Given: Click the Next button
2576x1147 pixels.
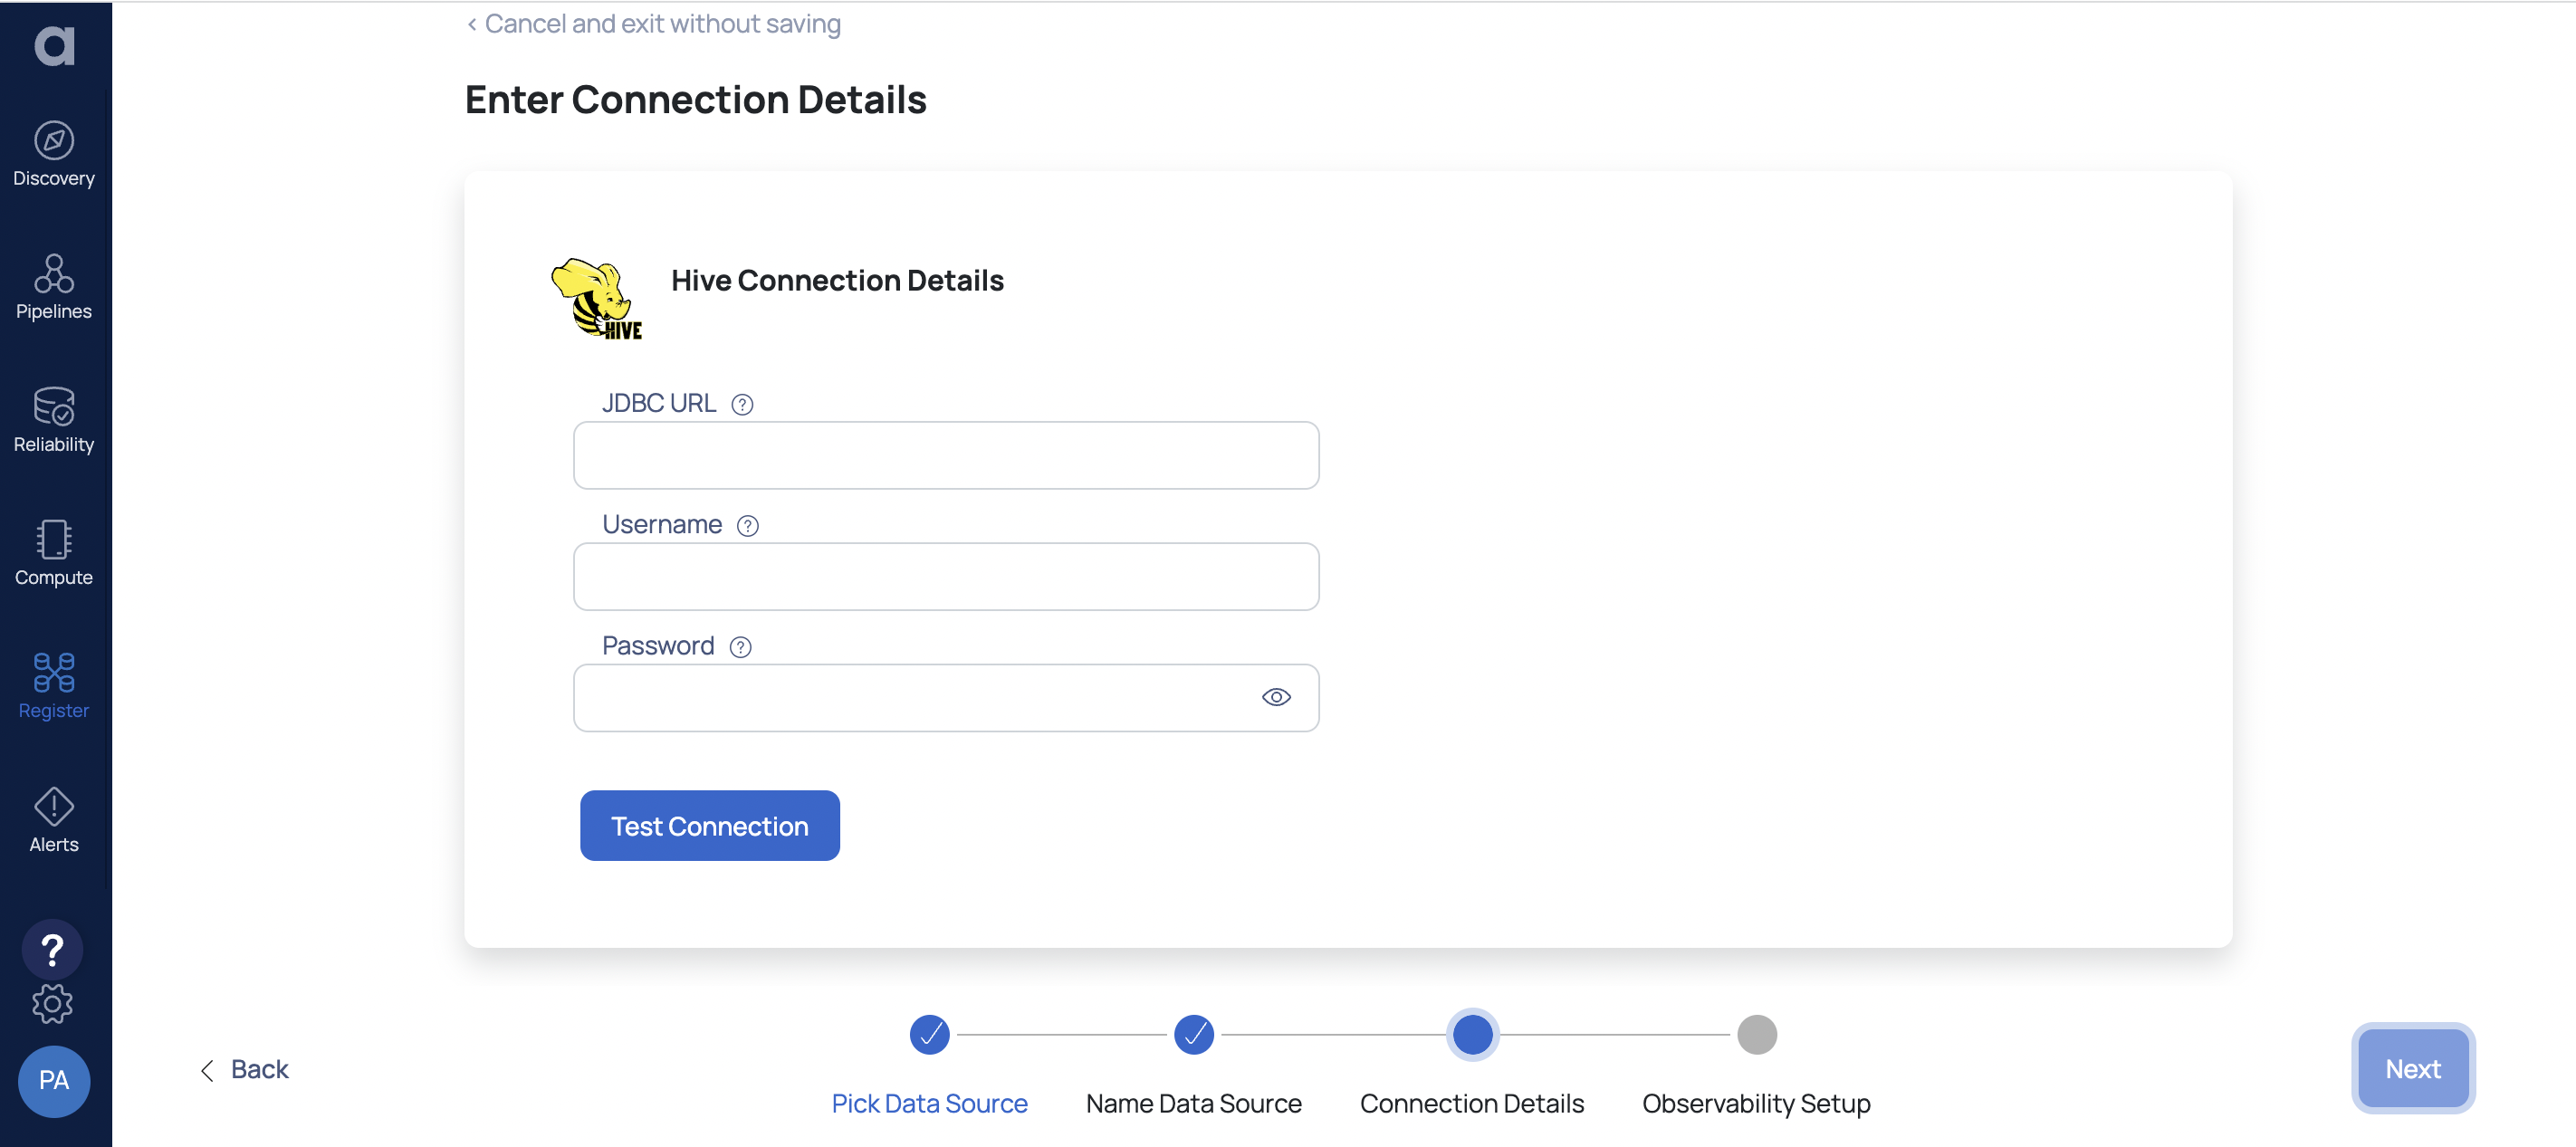Looking at the screenshot, I should (2413, 1068).
